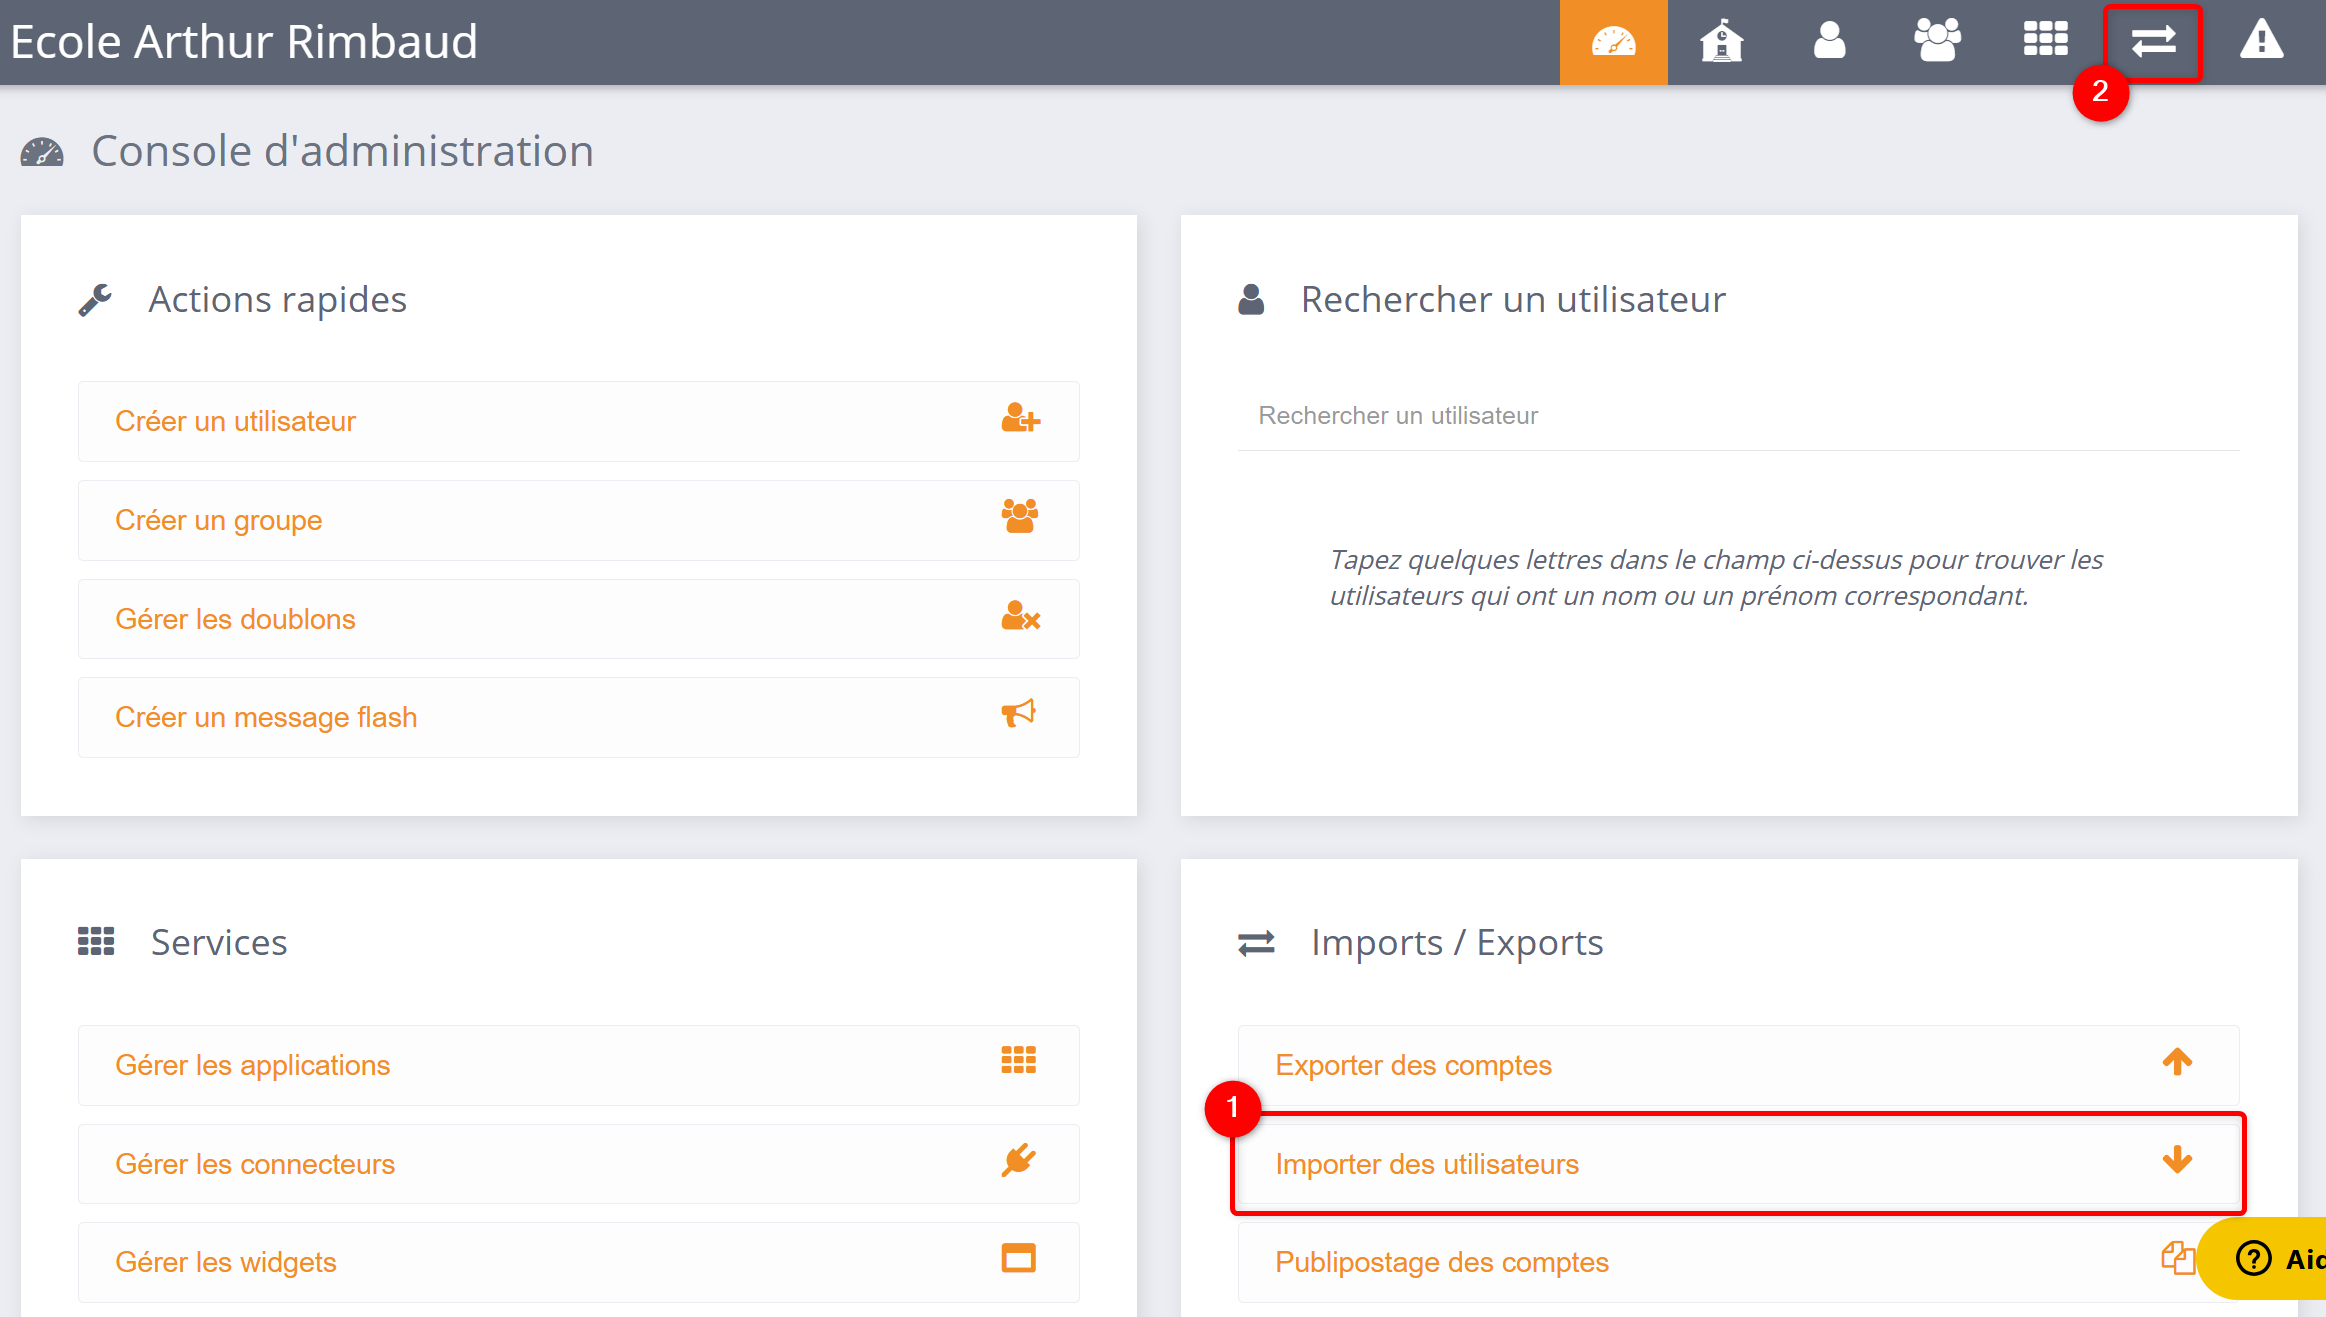Open the groups icon in top navigation
This screenshot has height=1317, width=2326.
pyautogui.click(x=1937, y=42)
